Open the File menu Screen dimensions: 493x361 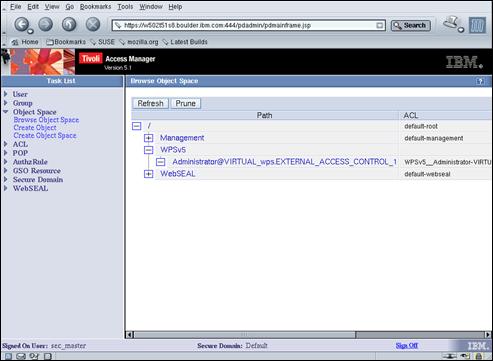point(15,7)
